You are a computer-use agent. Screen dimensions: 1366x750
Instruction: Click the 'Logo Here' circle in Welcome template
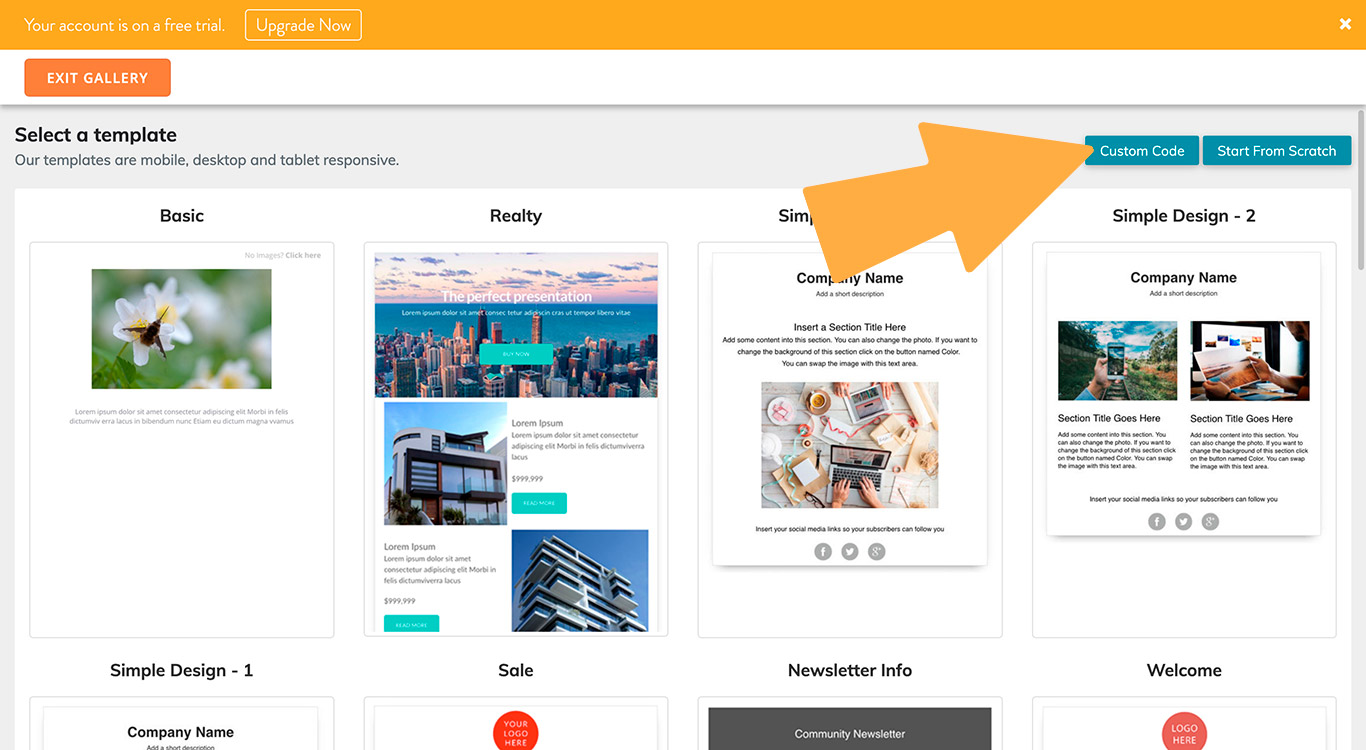(x=1184, y=733)
